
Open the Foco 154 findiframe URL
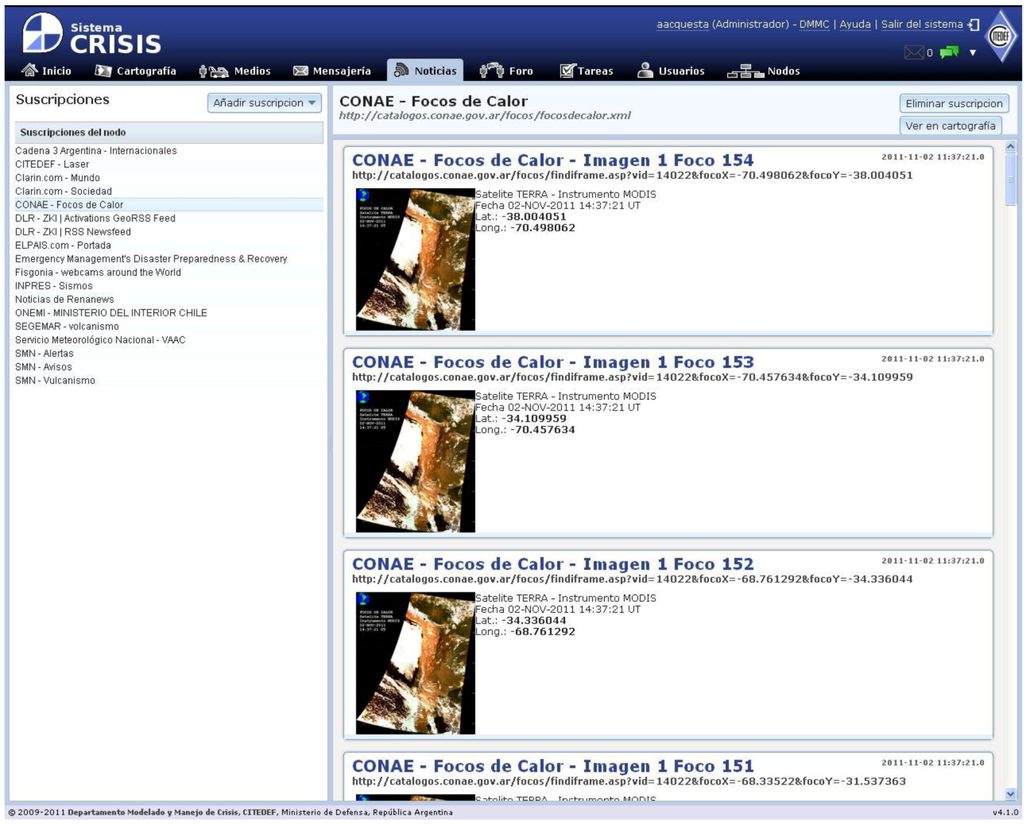click(x=632, y=175)
